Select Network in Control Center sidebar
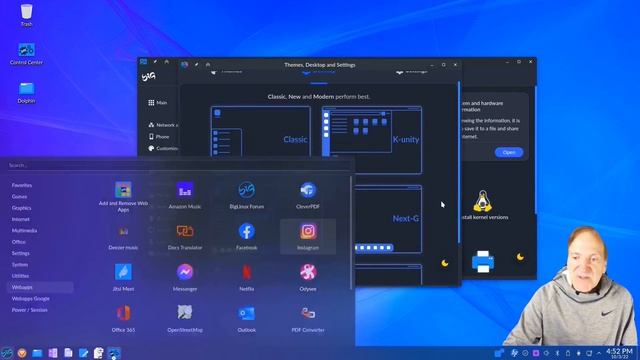 [x=163, y=125]
